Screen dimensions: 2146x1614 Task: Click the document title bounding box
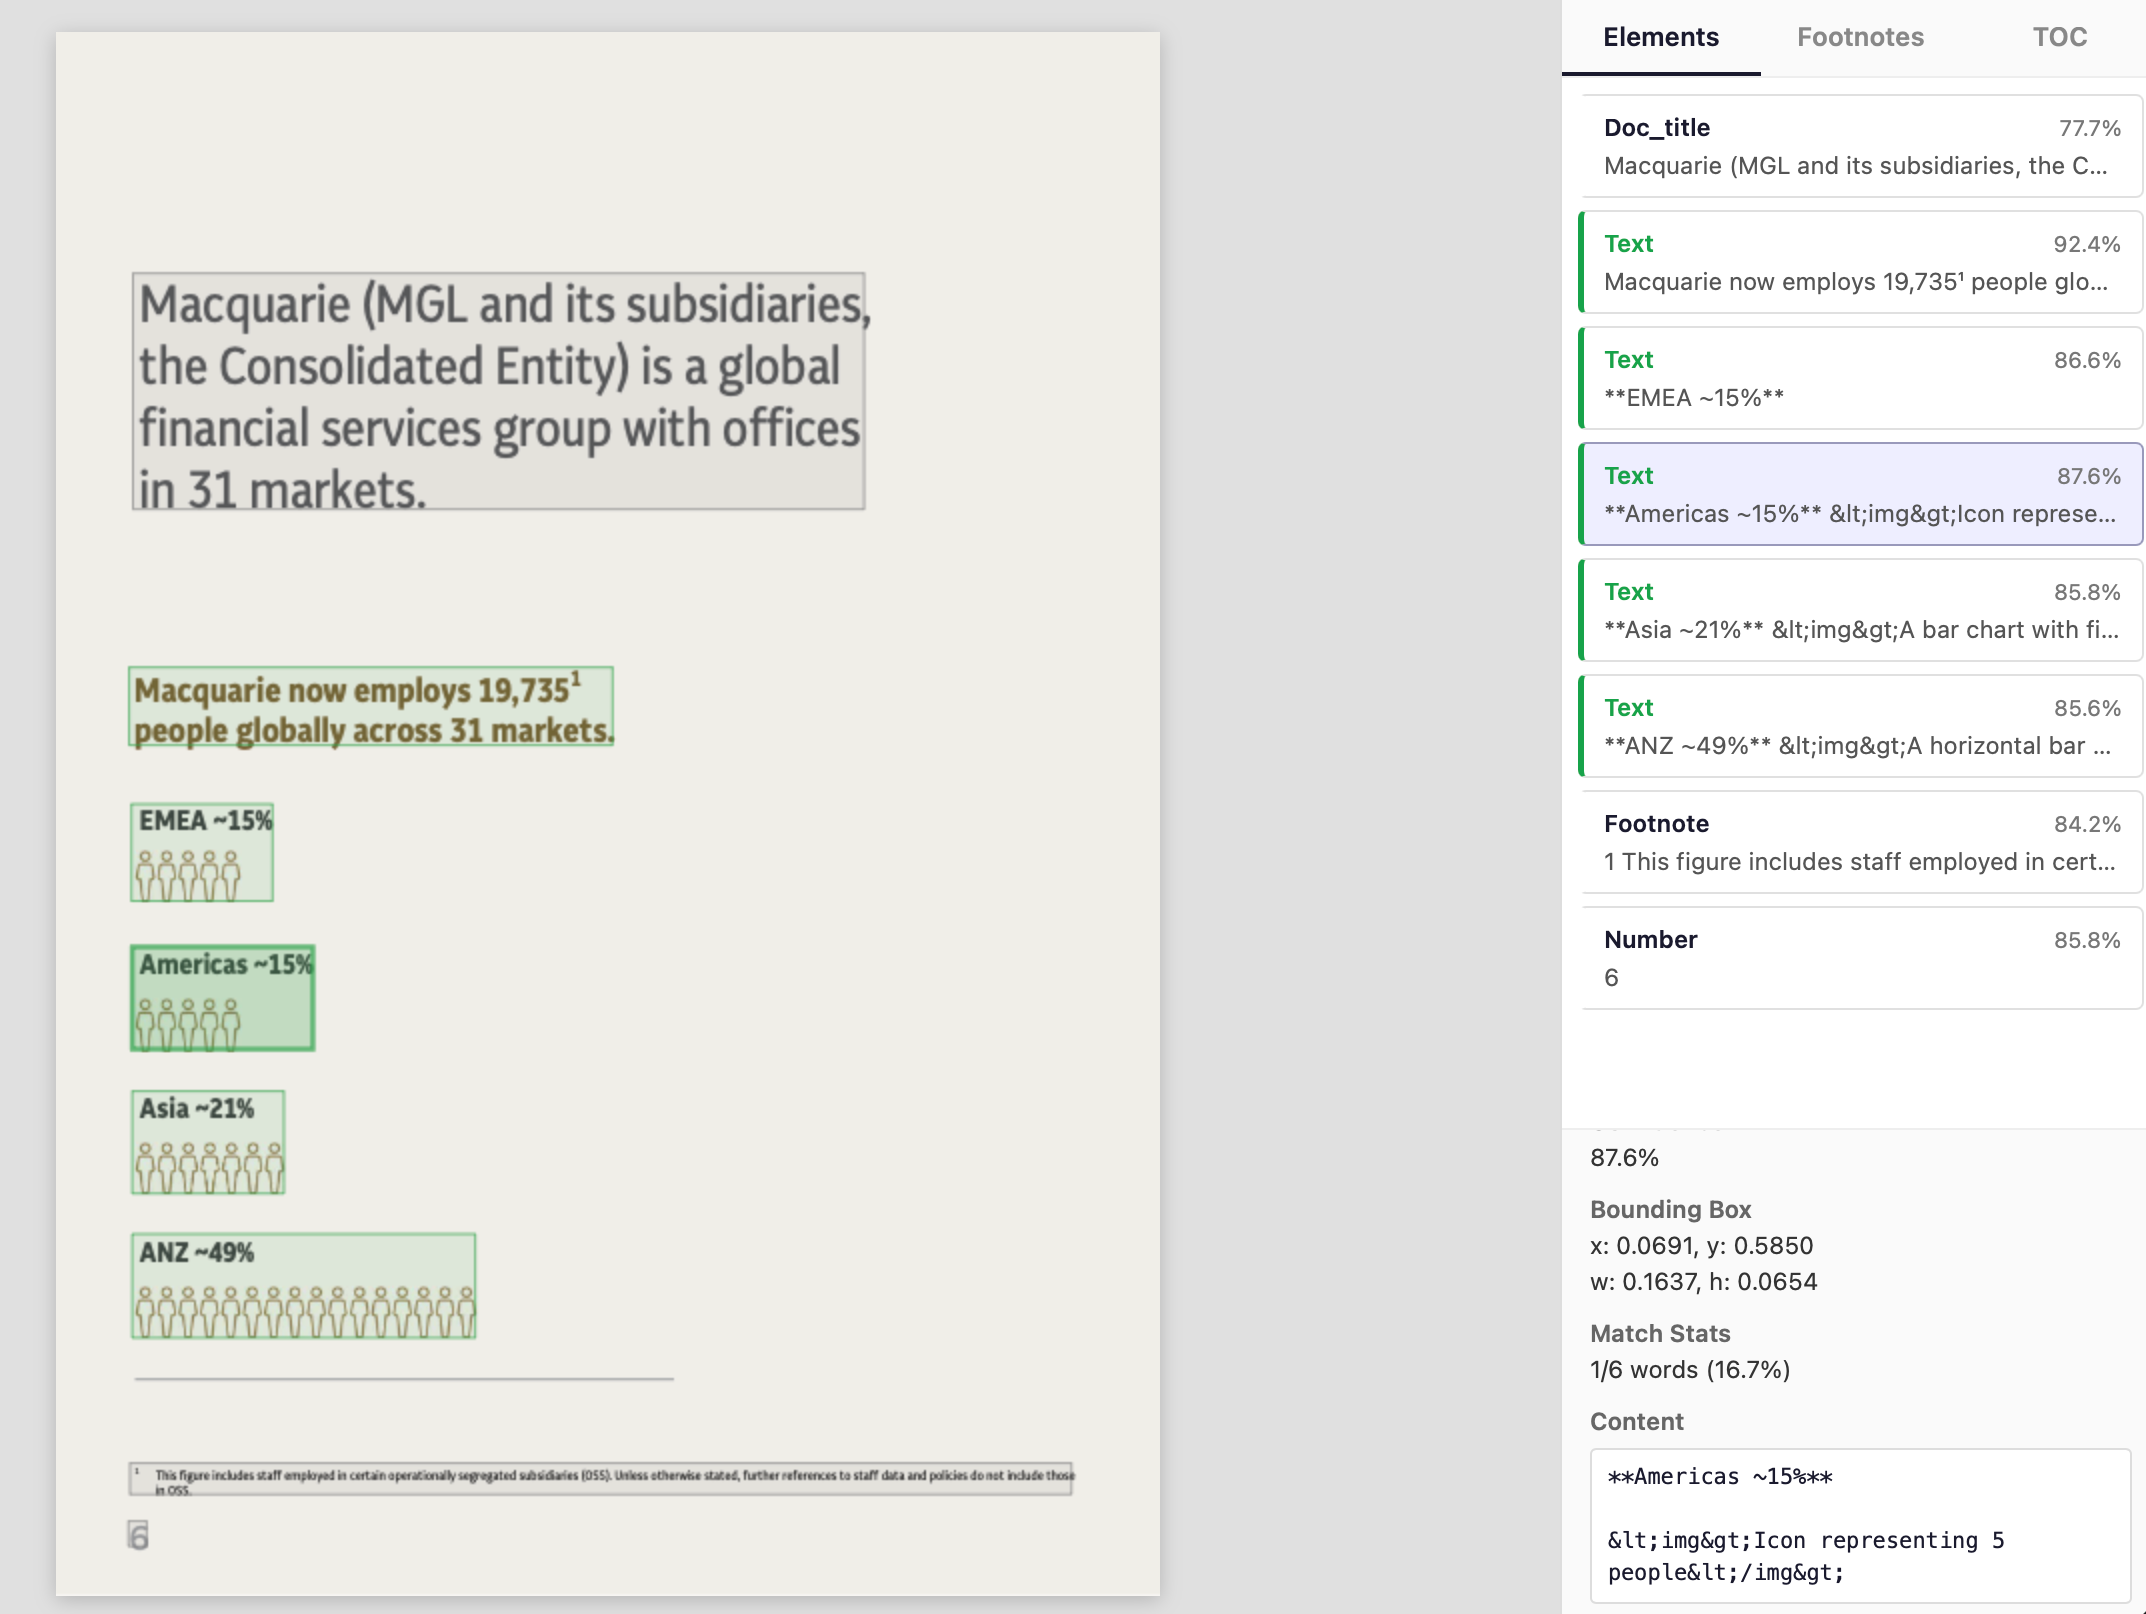(498, 391)
